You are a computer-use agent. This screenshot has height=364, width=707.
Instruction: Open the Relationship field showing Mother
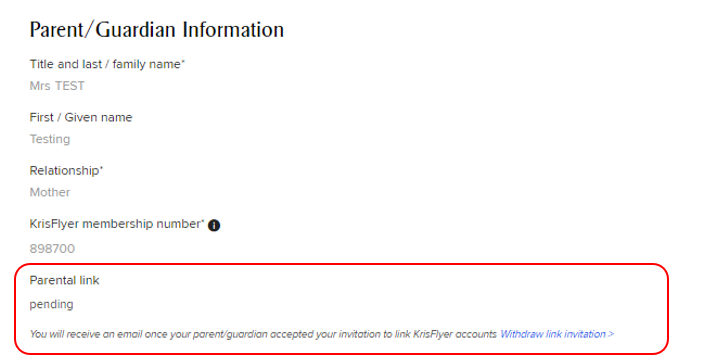coord(50,192)
